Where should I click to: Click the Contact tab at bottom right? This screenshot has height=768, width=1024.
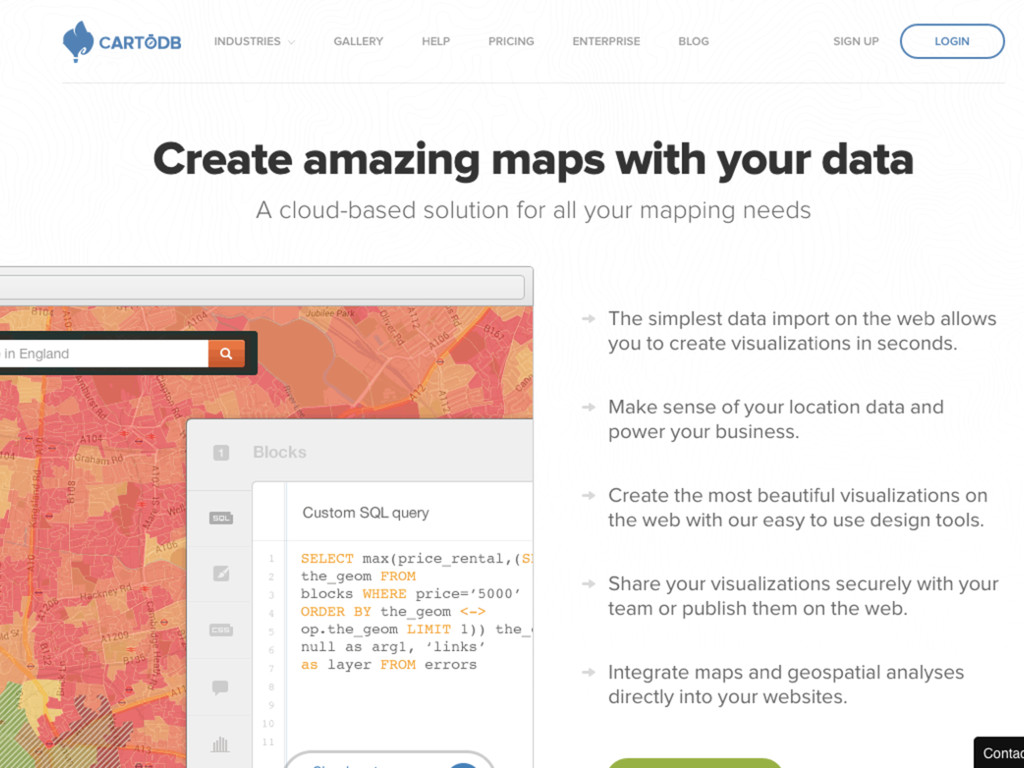[x=1000, y=752]
